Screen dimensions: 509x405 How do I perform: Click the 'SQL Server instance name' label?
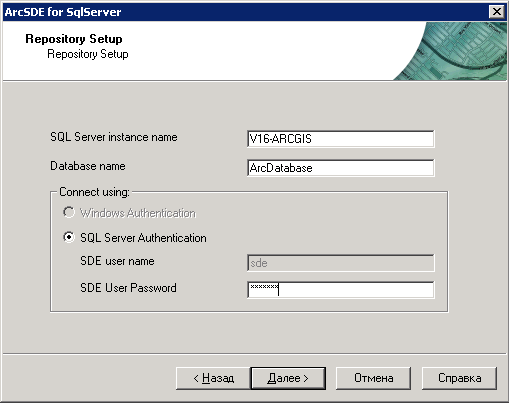pos(114,137)
